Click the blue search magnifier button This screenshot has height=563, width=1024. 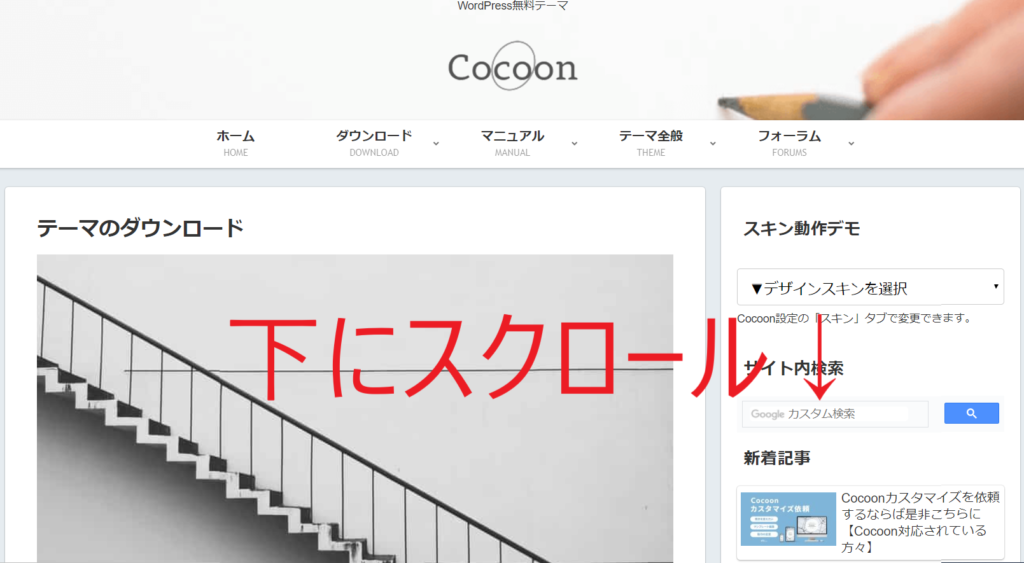click(971, 413)
